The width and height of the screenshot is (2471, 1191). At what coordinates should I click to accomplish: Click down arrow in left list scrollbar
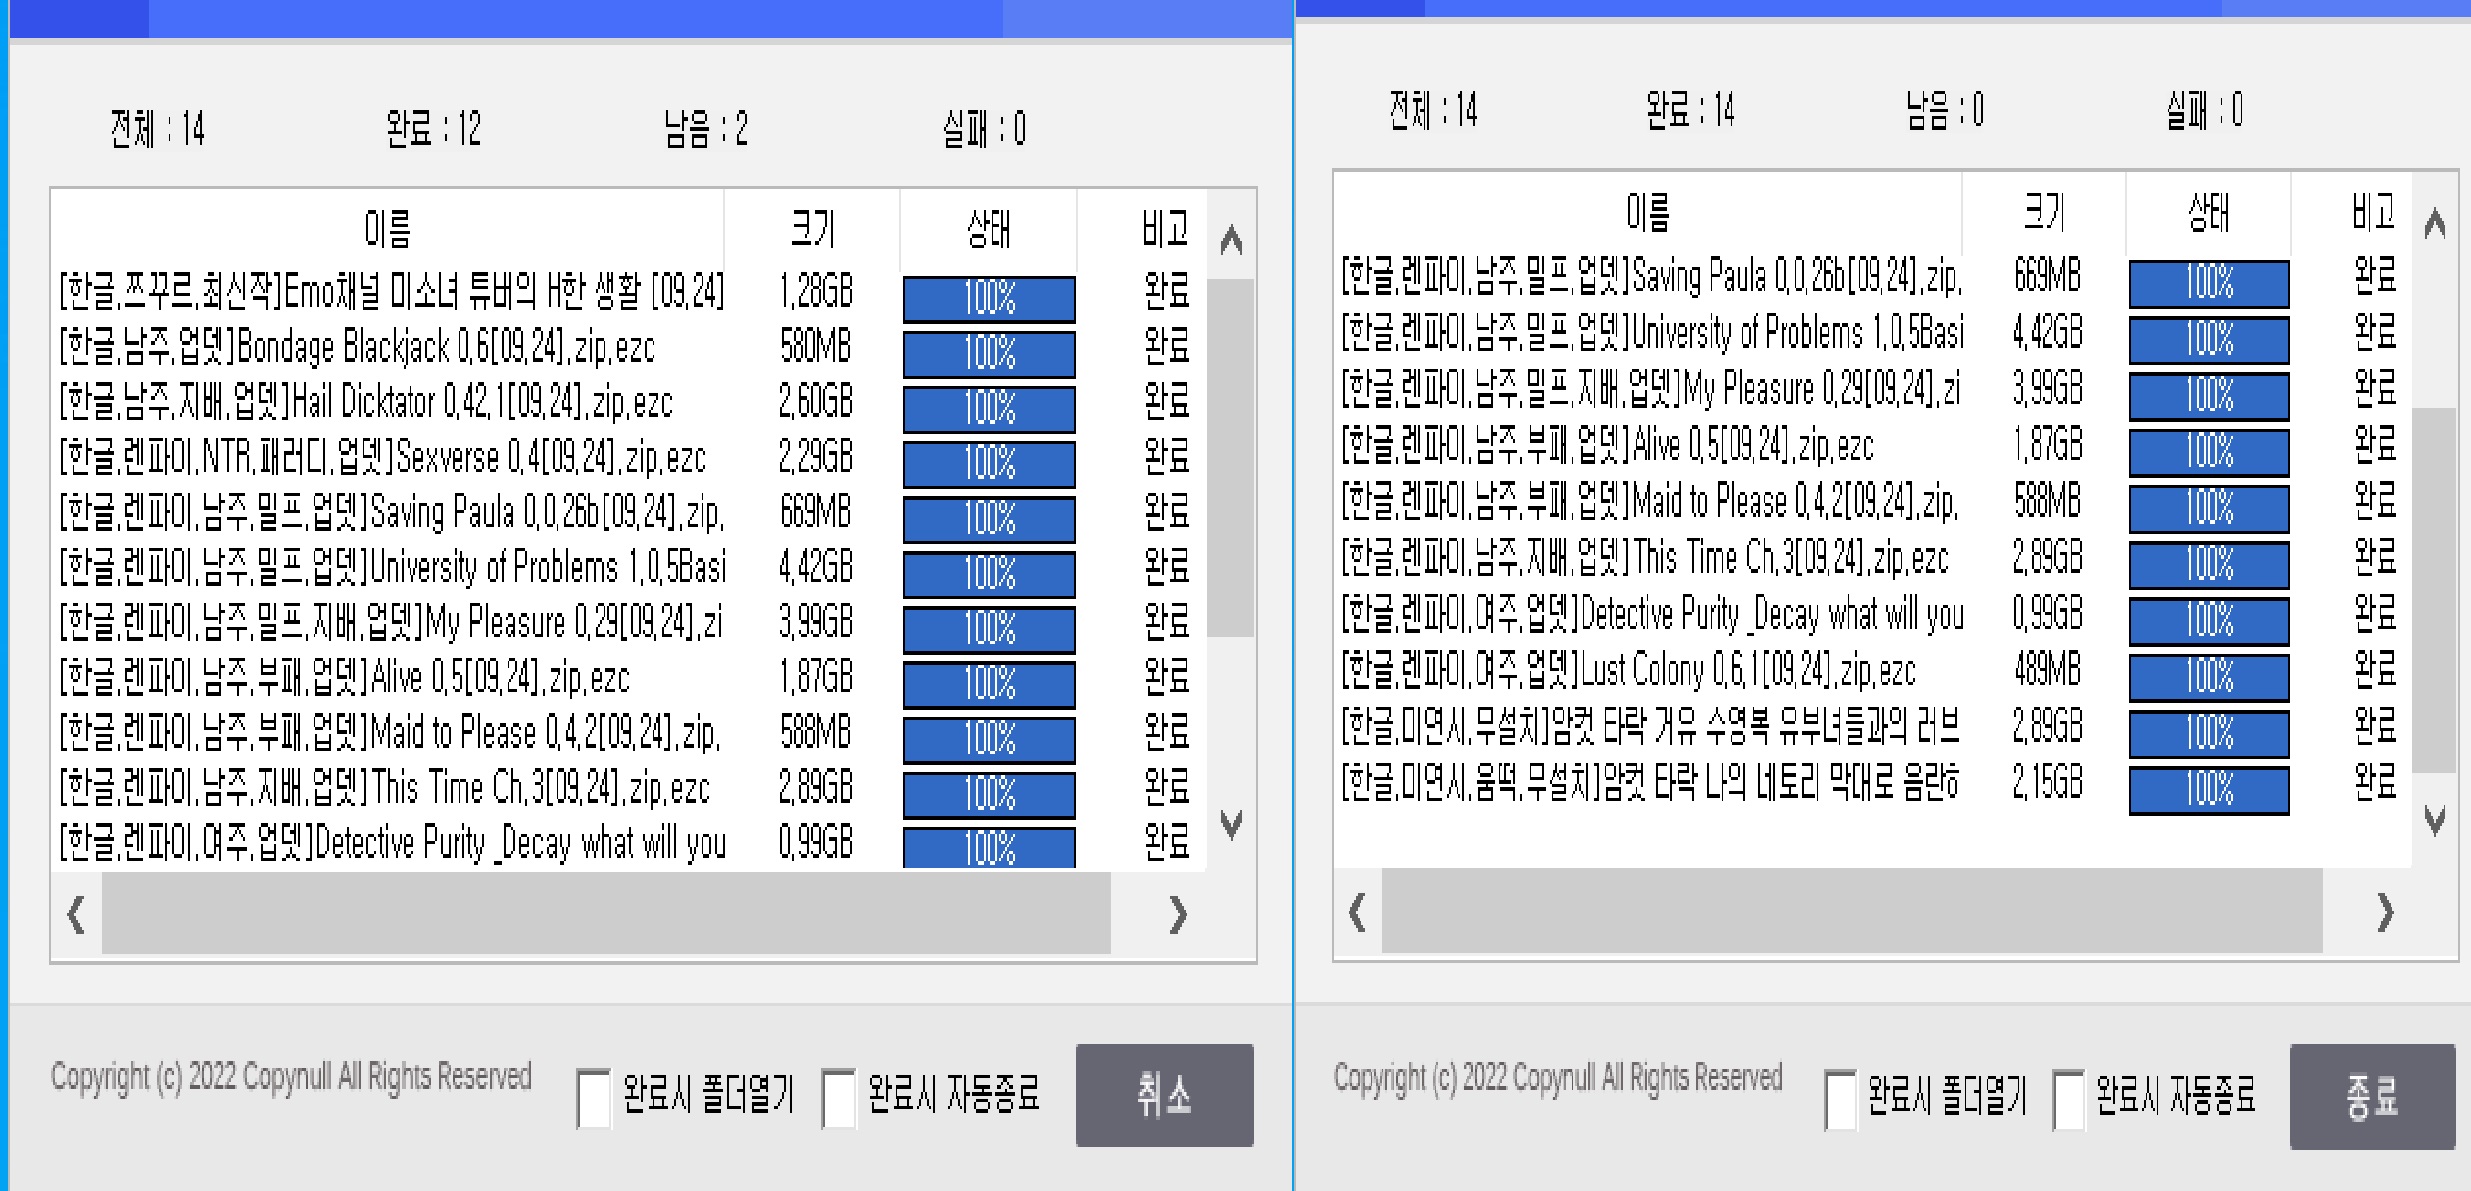click(1231, 824)
